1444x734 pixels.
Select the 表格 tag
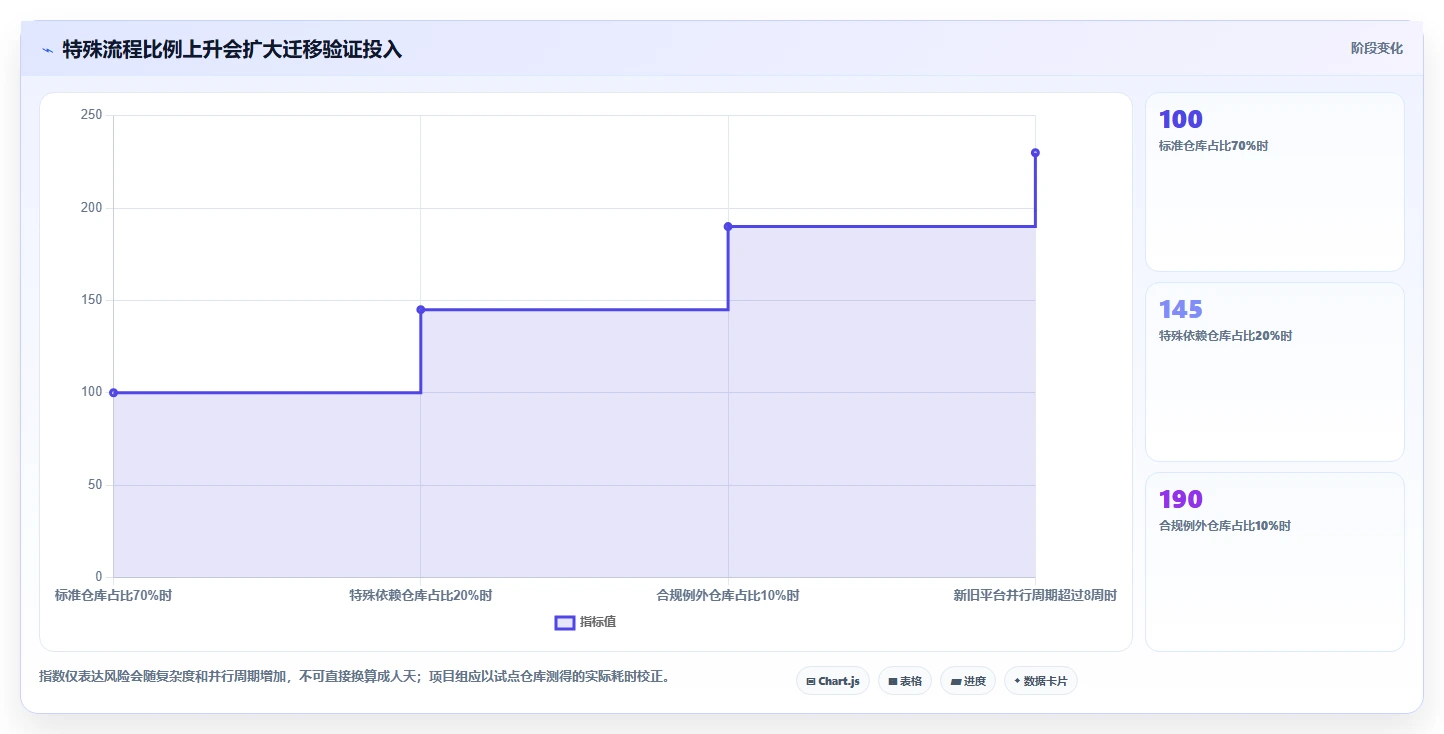point(905,681)
